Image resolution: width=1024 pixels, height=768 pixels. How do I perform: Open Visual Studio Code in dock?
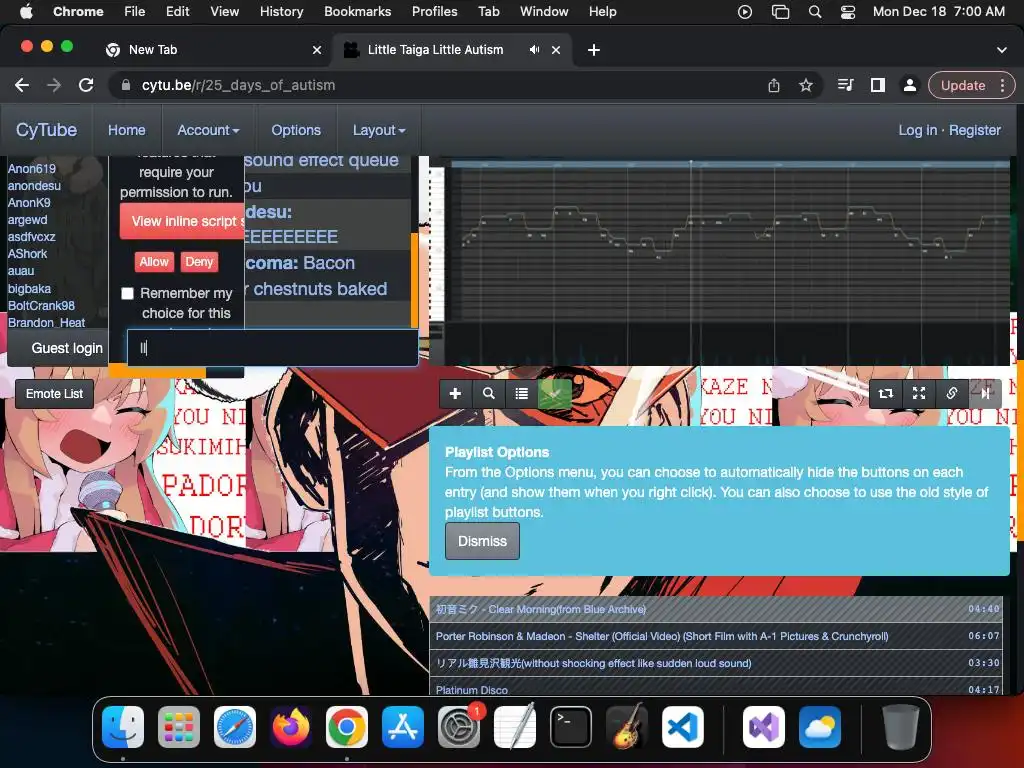tap(682, 727)
